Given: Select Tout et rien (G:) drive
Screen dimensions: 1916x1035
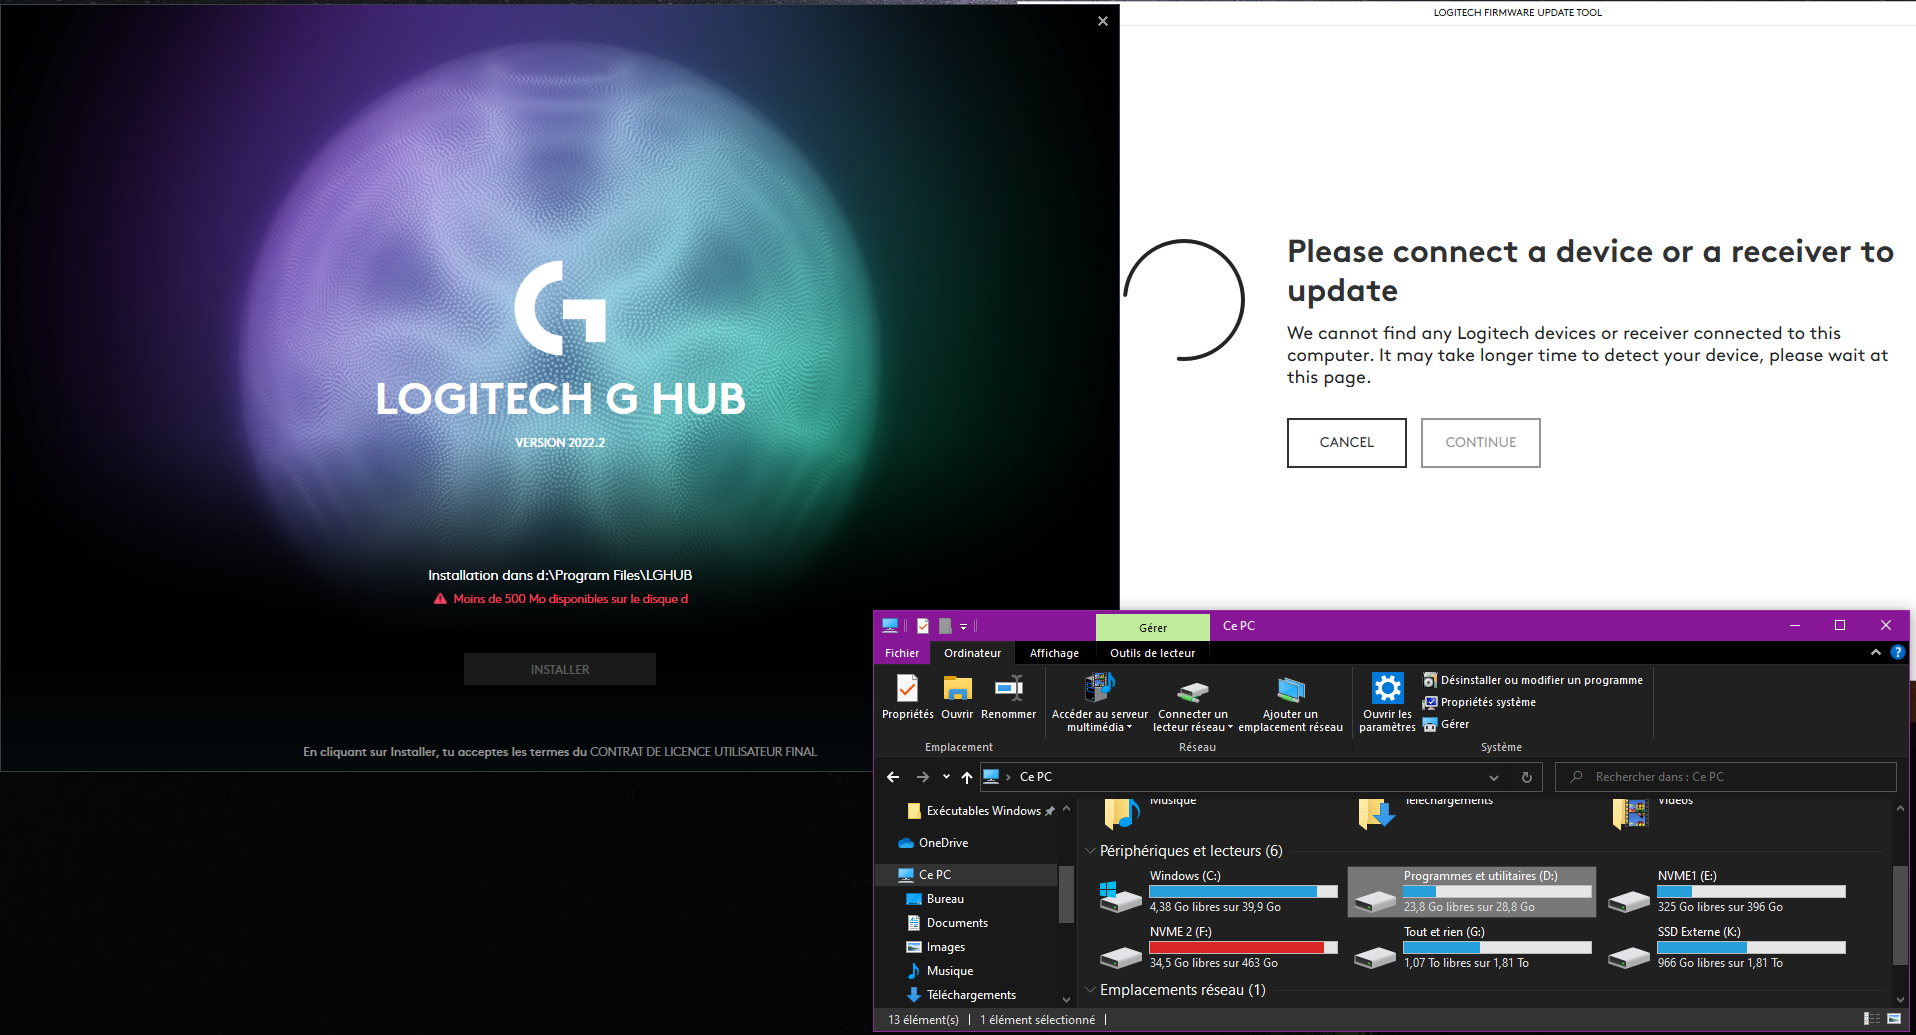Looking at the screenshot, I should pyautogui.click(x=1472, y=948).
